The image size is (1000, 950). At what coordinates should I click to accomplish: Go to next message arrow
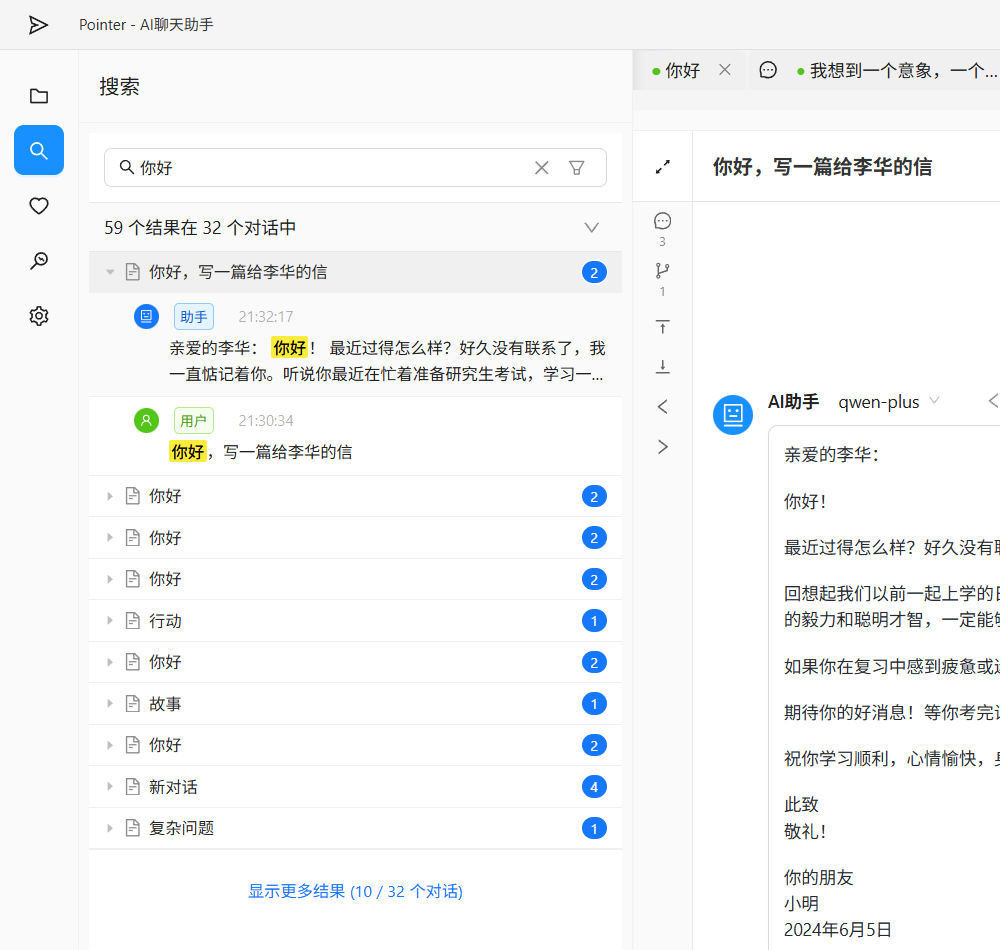[x=663, y=446]
